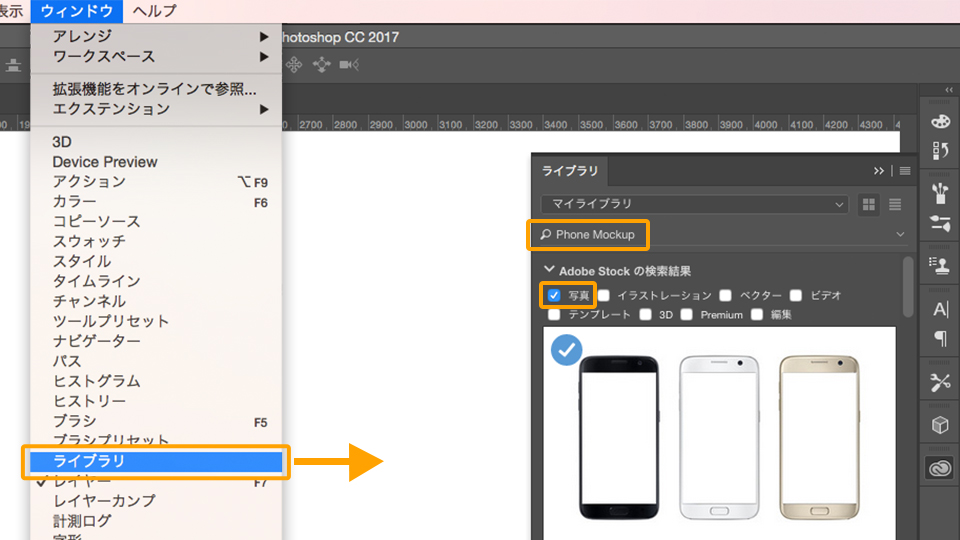The image size is (960, 540).
Task: Select 拡張機能をオンラインで参照... item
Action: [x=156, y=89]
